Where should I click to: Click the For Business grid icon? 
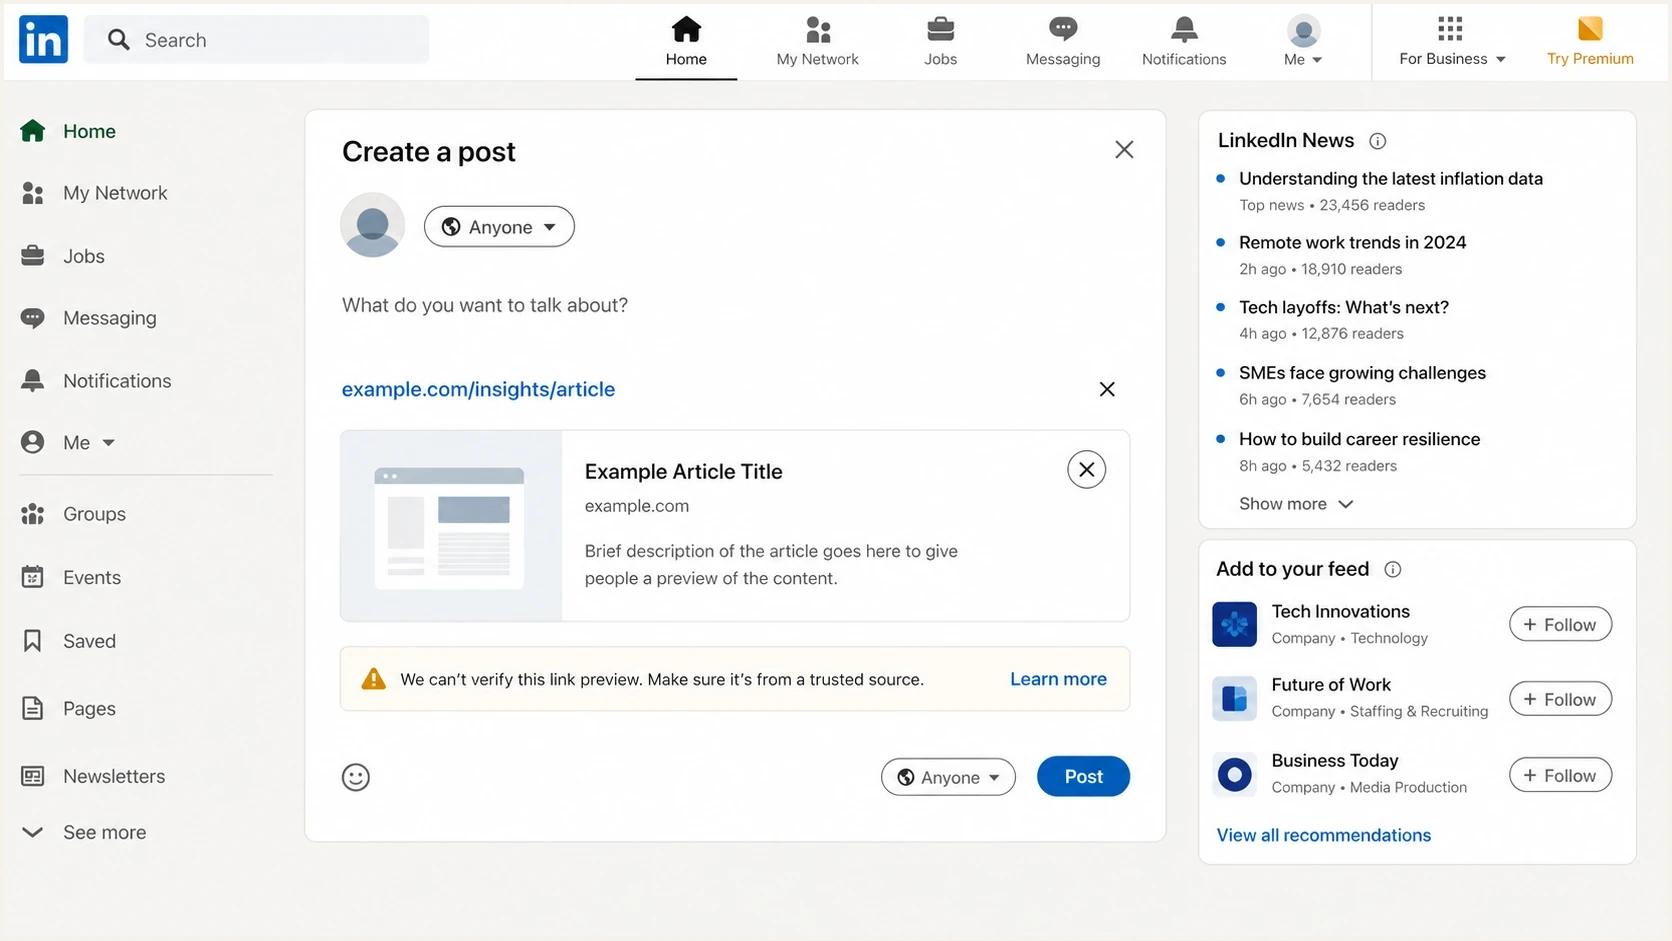pyautogui.click(x=1450, y=28)
